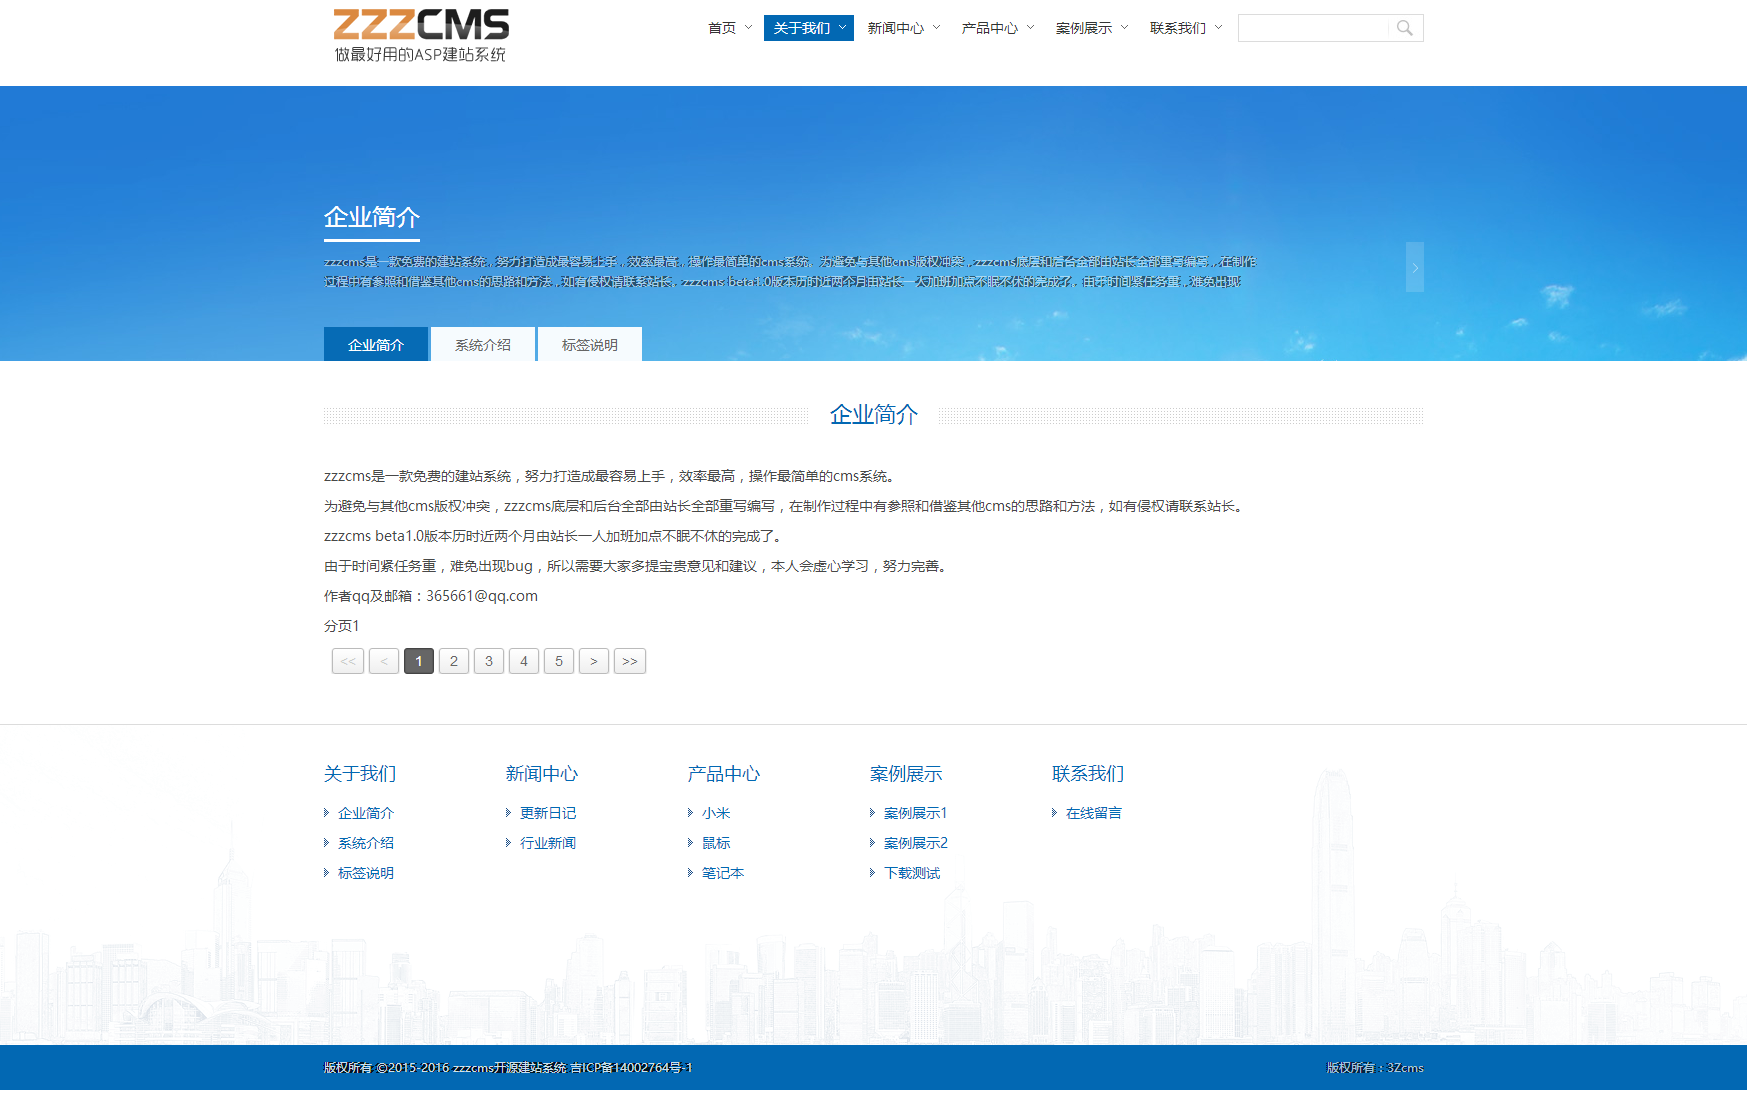Select pagination page 1
The width and height of the screenshot is (1747, 1105).
pos(419,661)
